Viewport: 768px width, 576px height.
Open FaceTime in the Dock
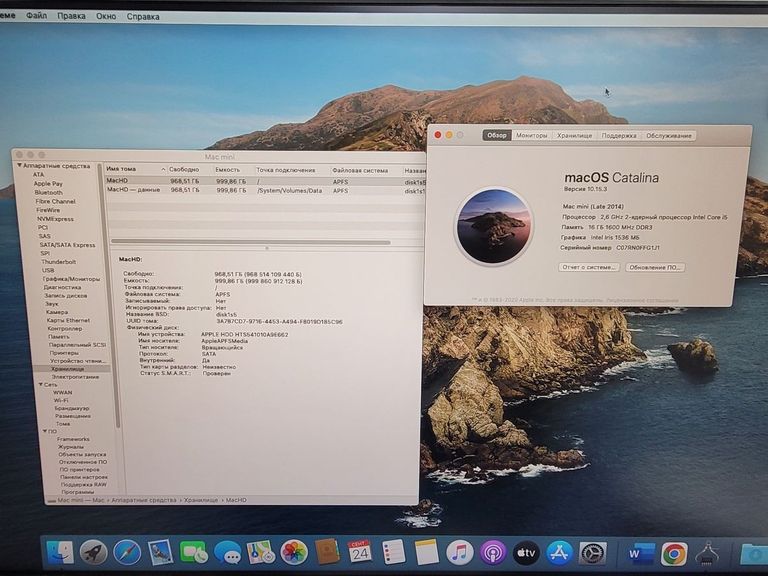(194, 553)
